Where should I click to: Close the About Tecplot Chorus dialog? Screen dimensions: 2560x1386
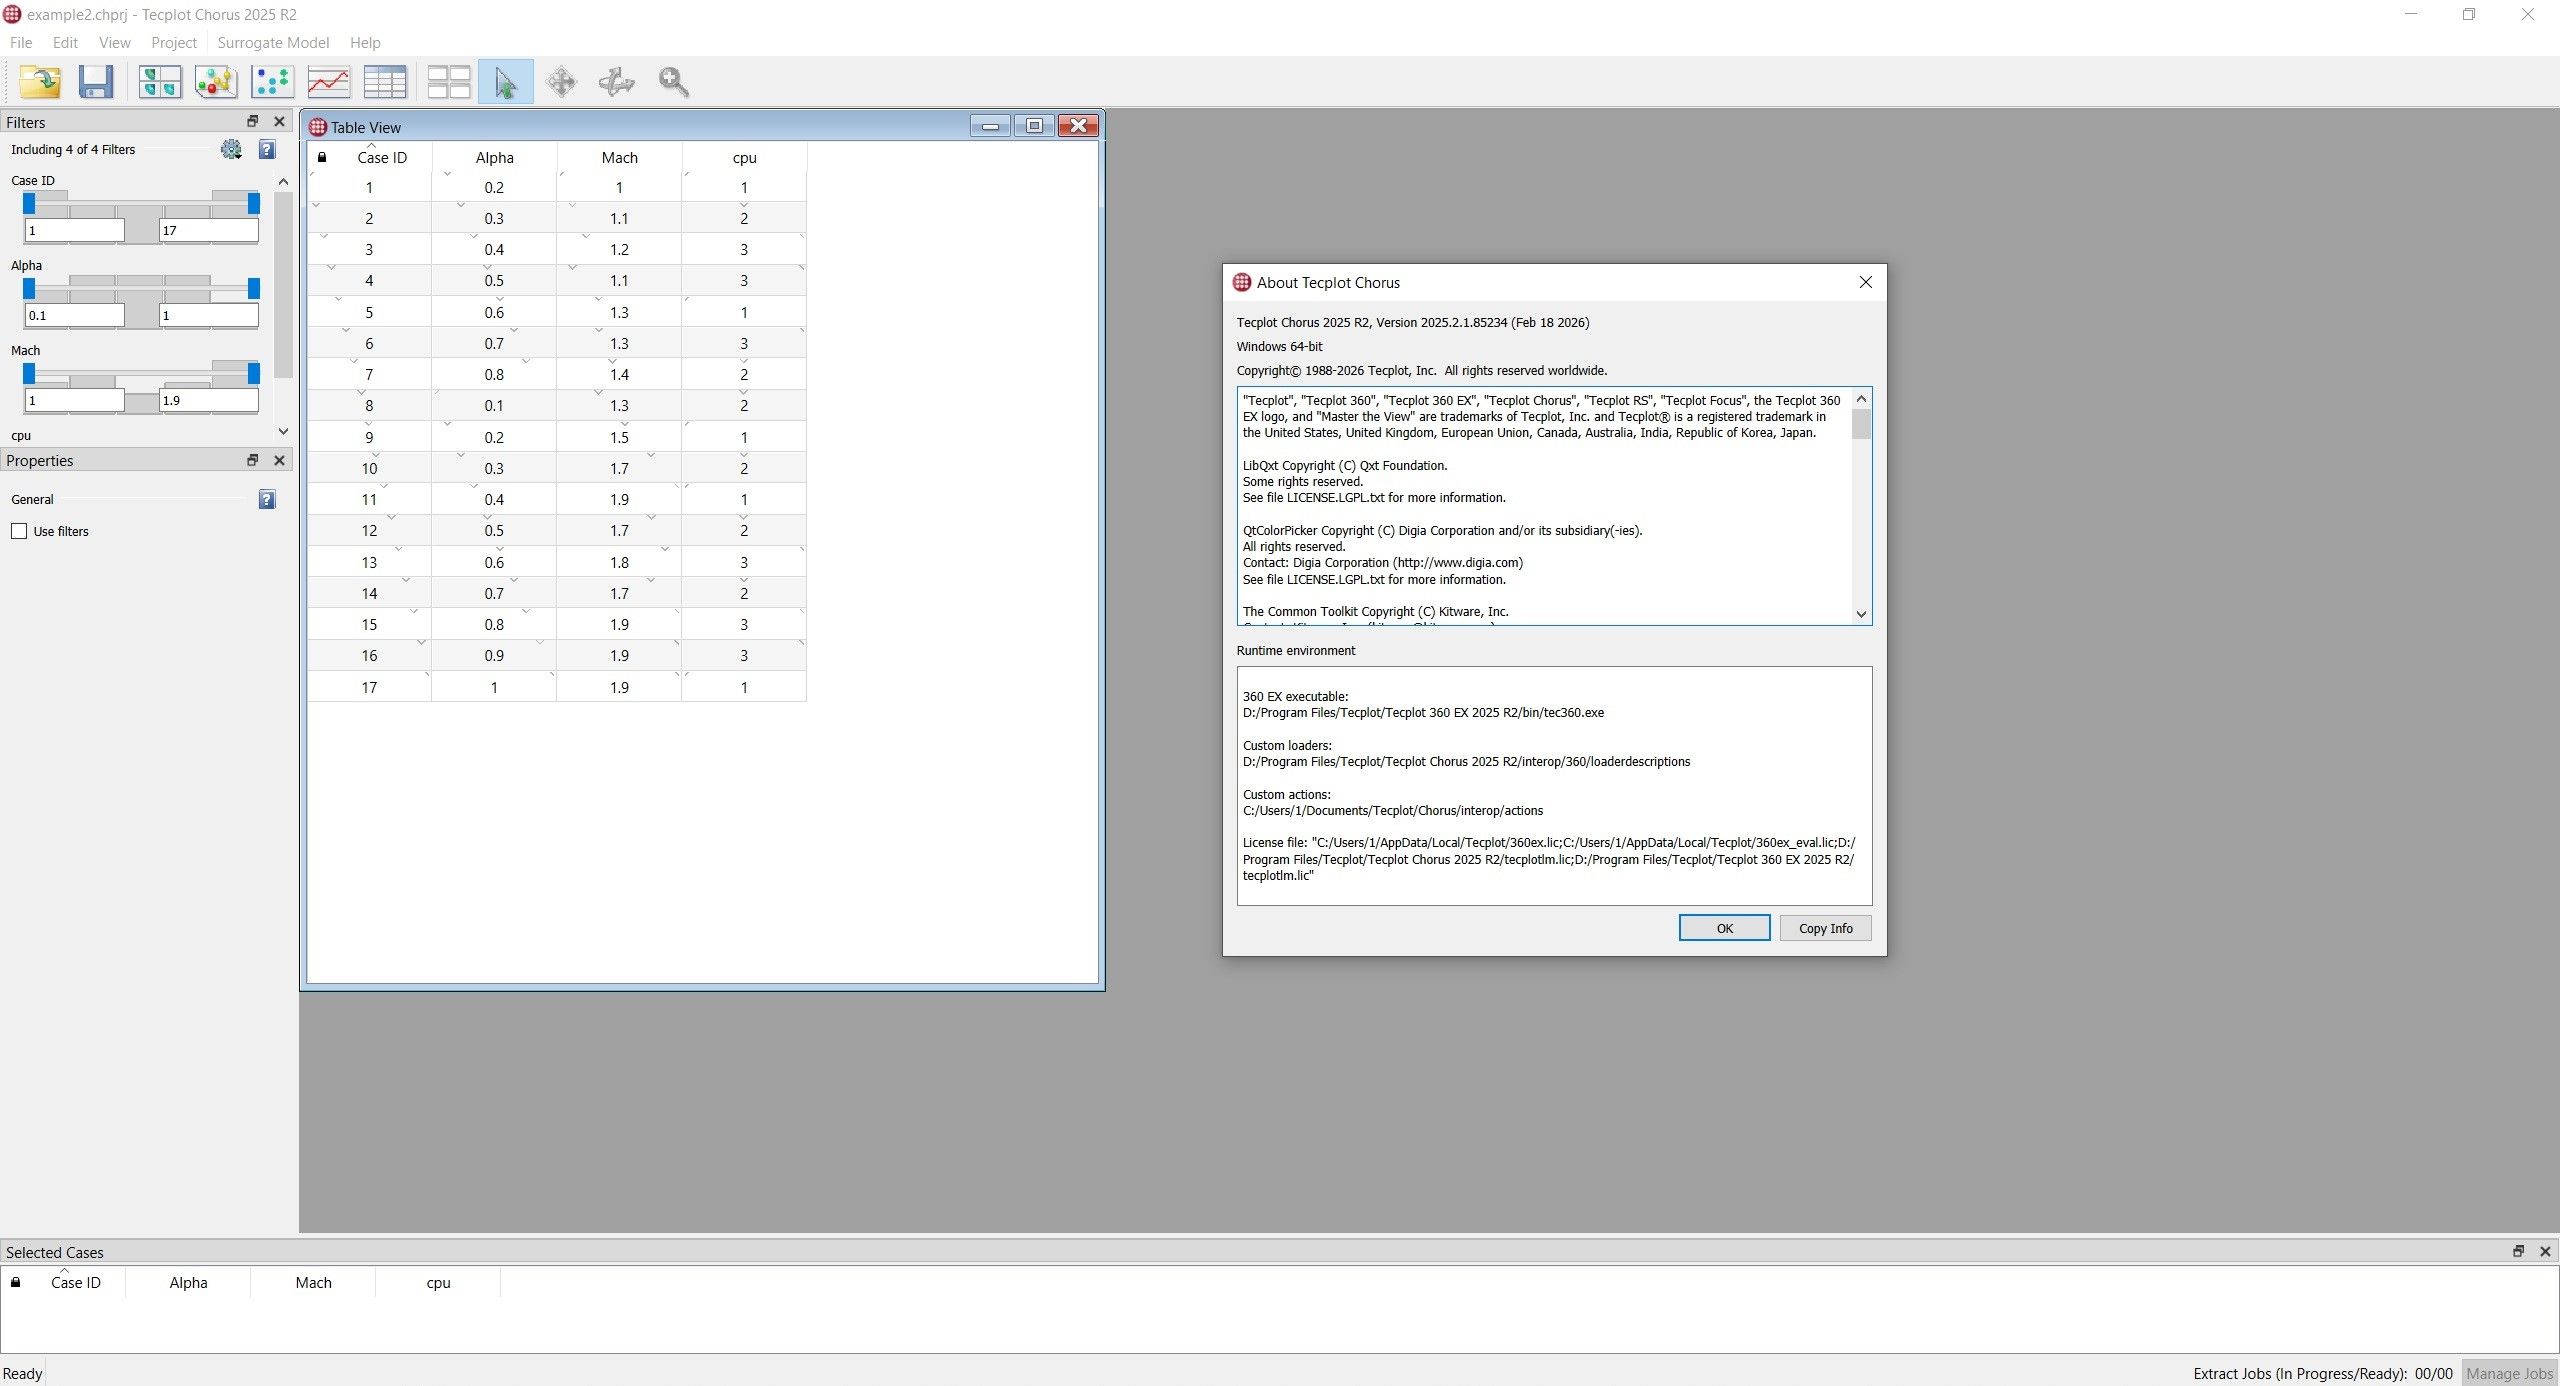point(1866,282)
